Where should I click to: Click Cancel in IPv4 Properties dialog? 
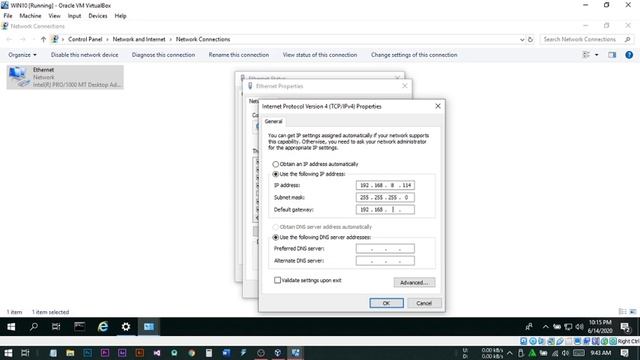pos(424,303)
